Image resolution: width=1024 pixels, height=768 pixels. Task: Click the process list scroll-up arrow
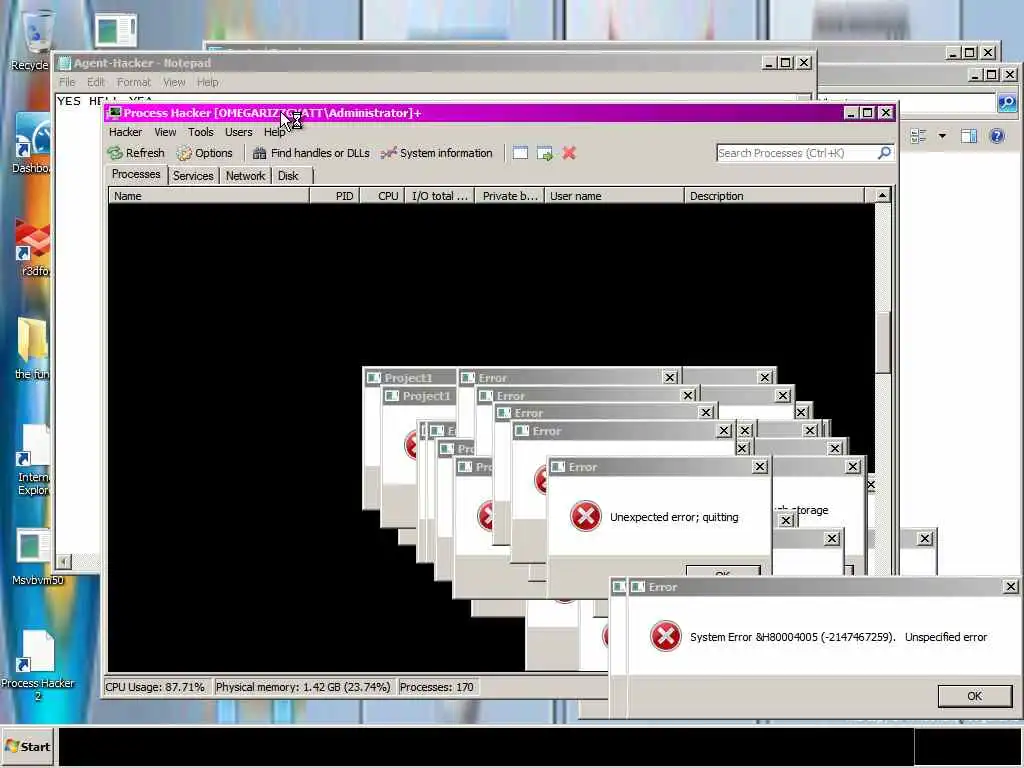tap(882, 195)
